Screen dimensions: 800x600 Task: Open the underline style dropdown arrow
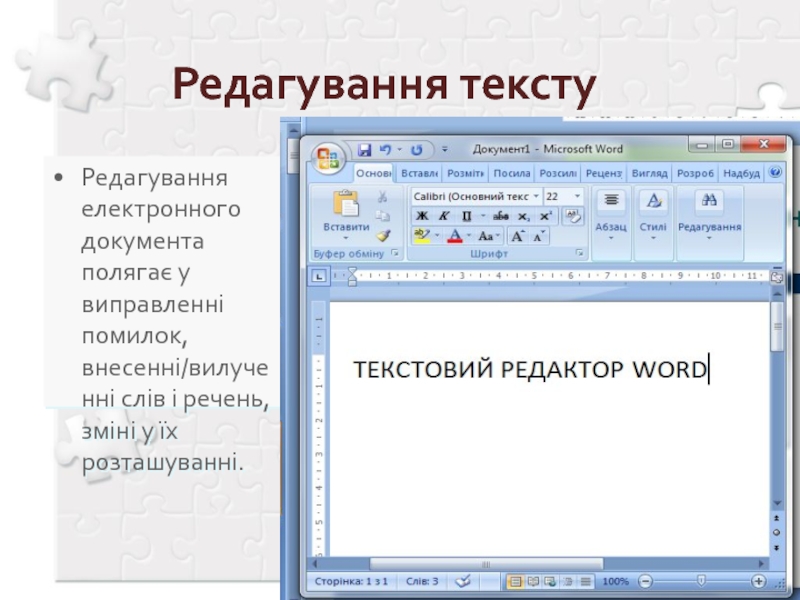click(x=483, y=216)
